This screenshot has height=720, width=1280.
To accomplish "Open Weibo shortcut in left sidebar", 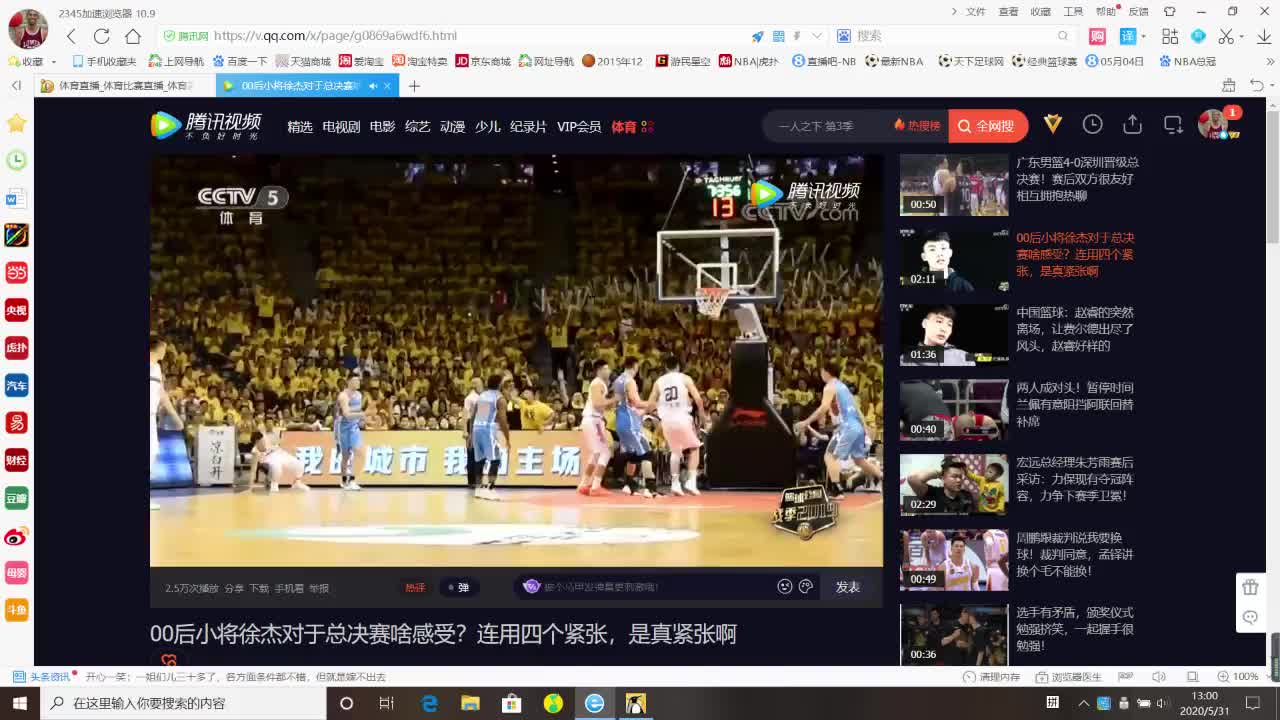I will [x=16, y=536].
